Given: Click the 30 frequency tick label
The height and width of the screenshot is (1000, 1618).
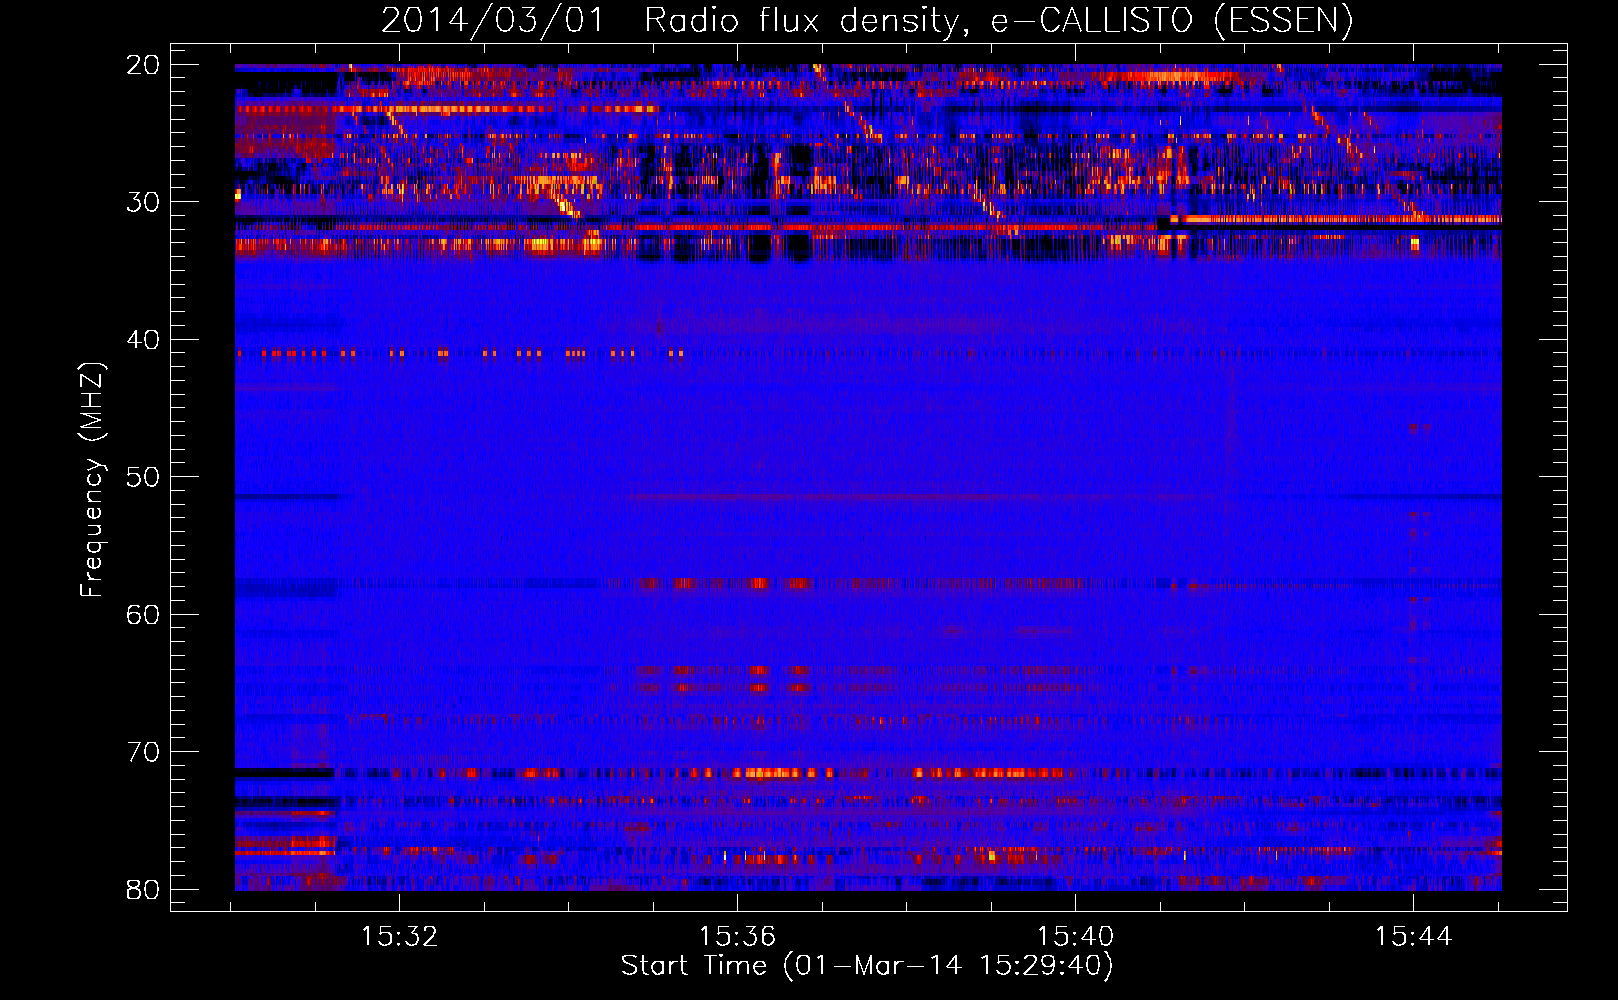Looking at the screenshot, I should click(x=143, y=202).
